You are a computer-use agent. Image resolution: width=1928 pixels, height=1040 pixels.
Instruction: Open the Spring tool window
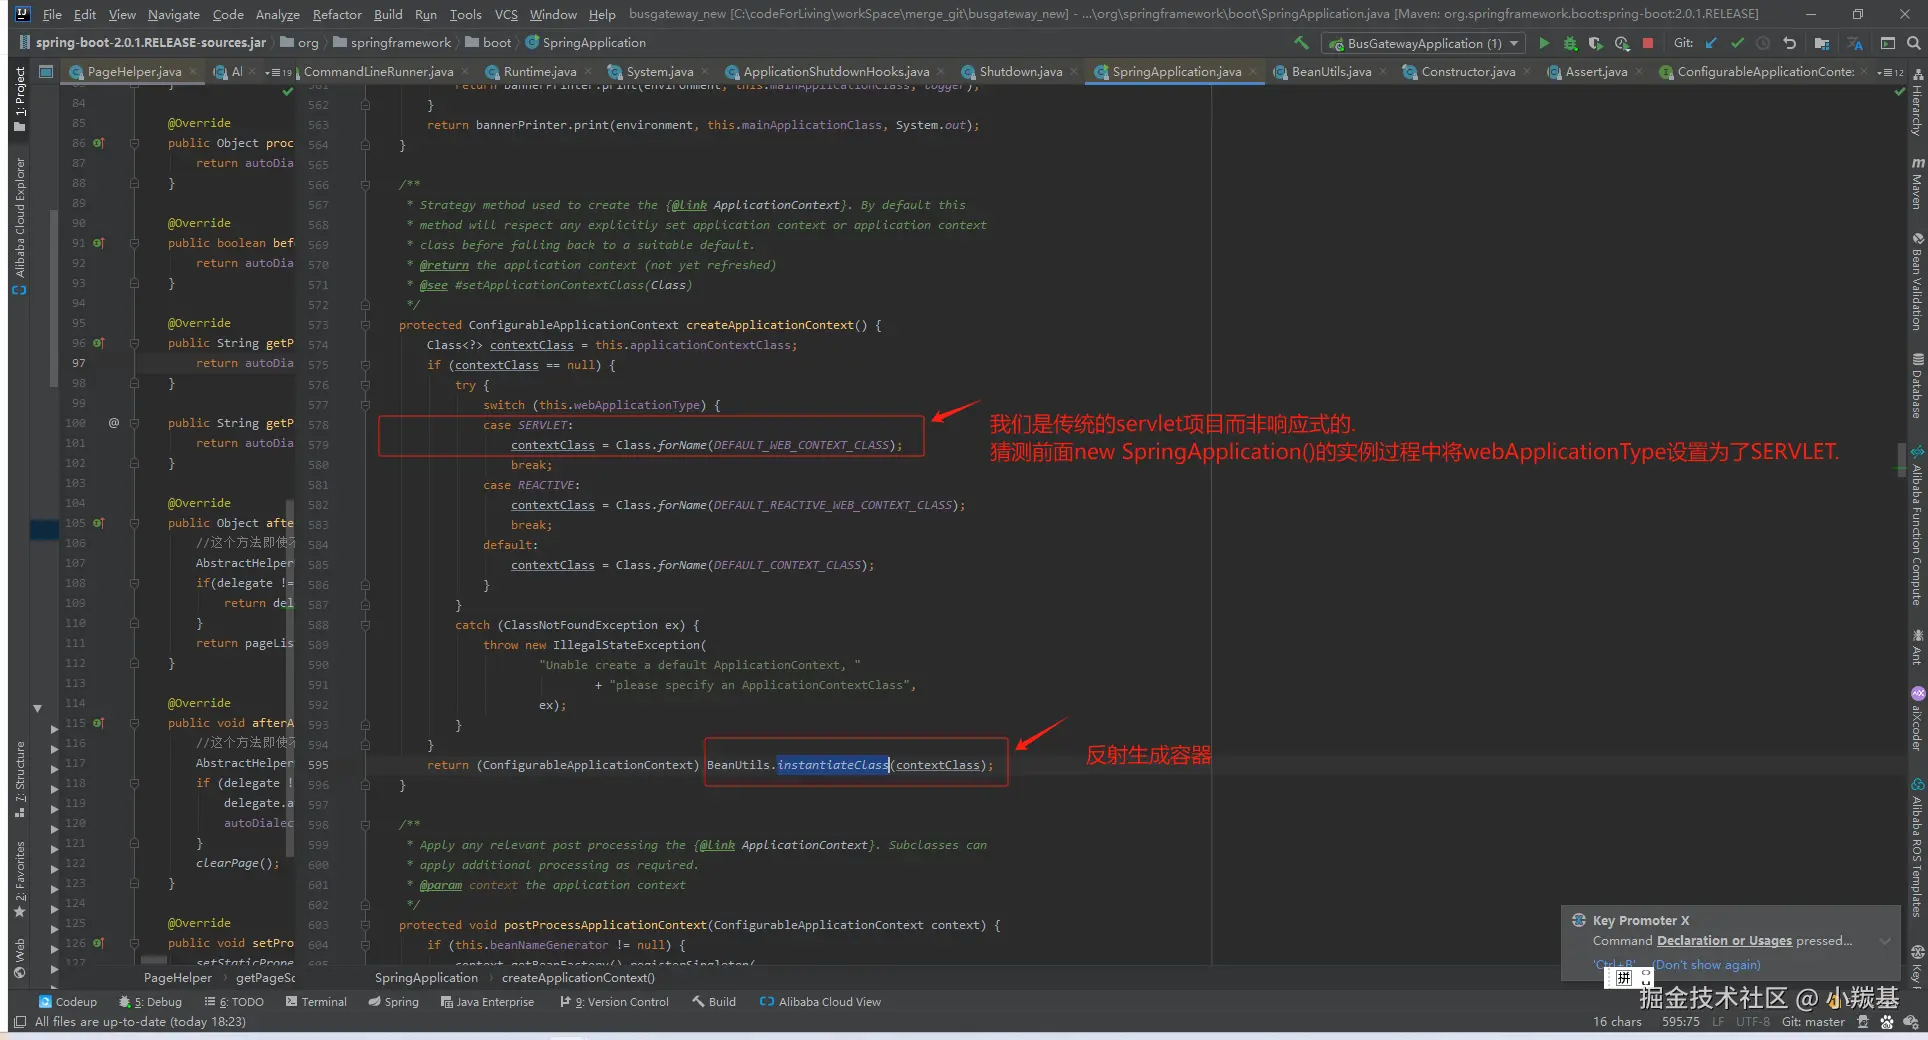pyautogui.click(x=393, y=1001)
